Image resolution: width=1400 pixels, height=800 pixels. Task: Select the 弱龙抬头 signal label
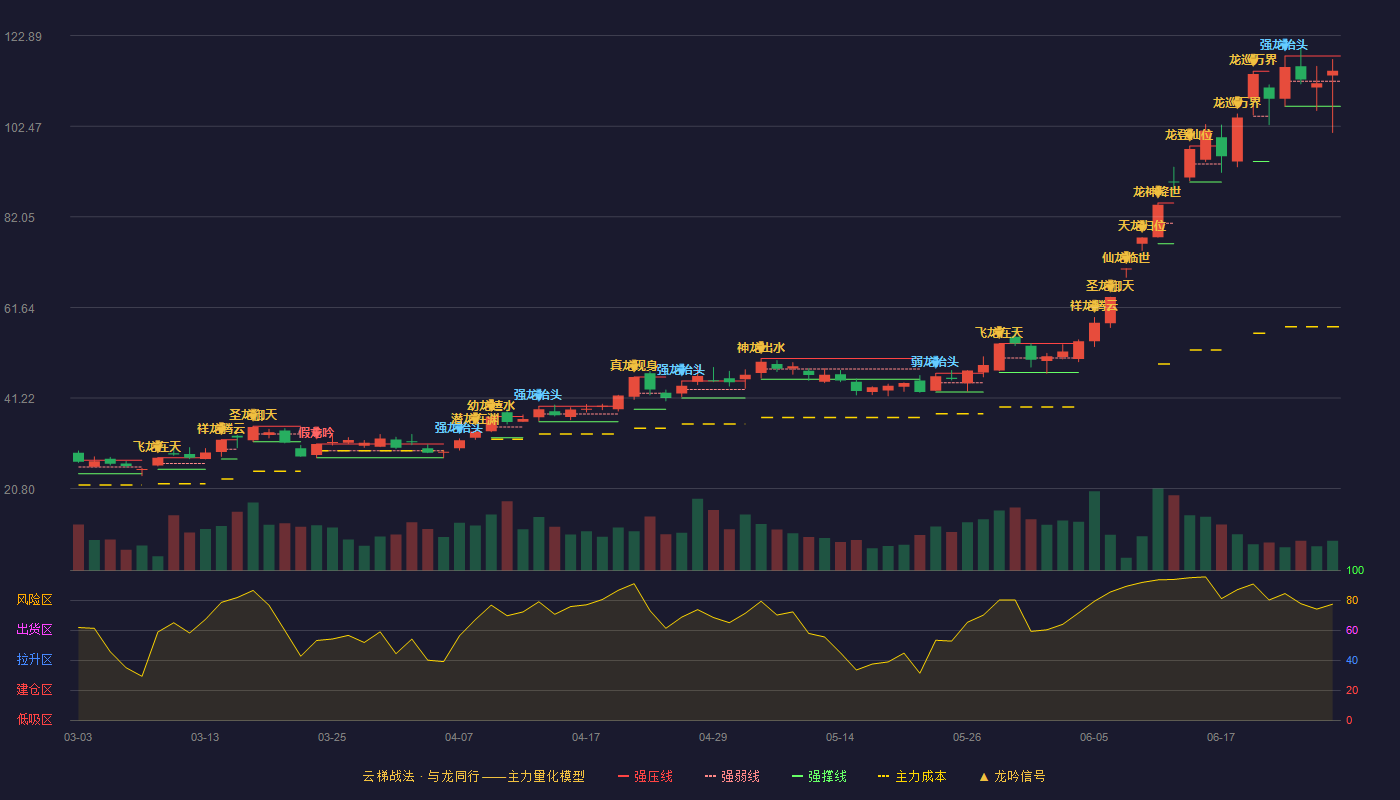935,362
